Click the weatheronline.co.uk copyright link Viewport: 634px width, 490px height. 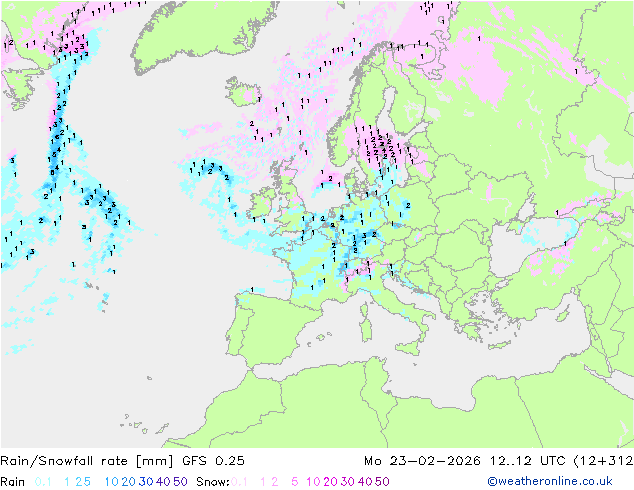[550, 481]
